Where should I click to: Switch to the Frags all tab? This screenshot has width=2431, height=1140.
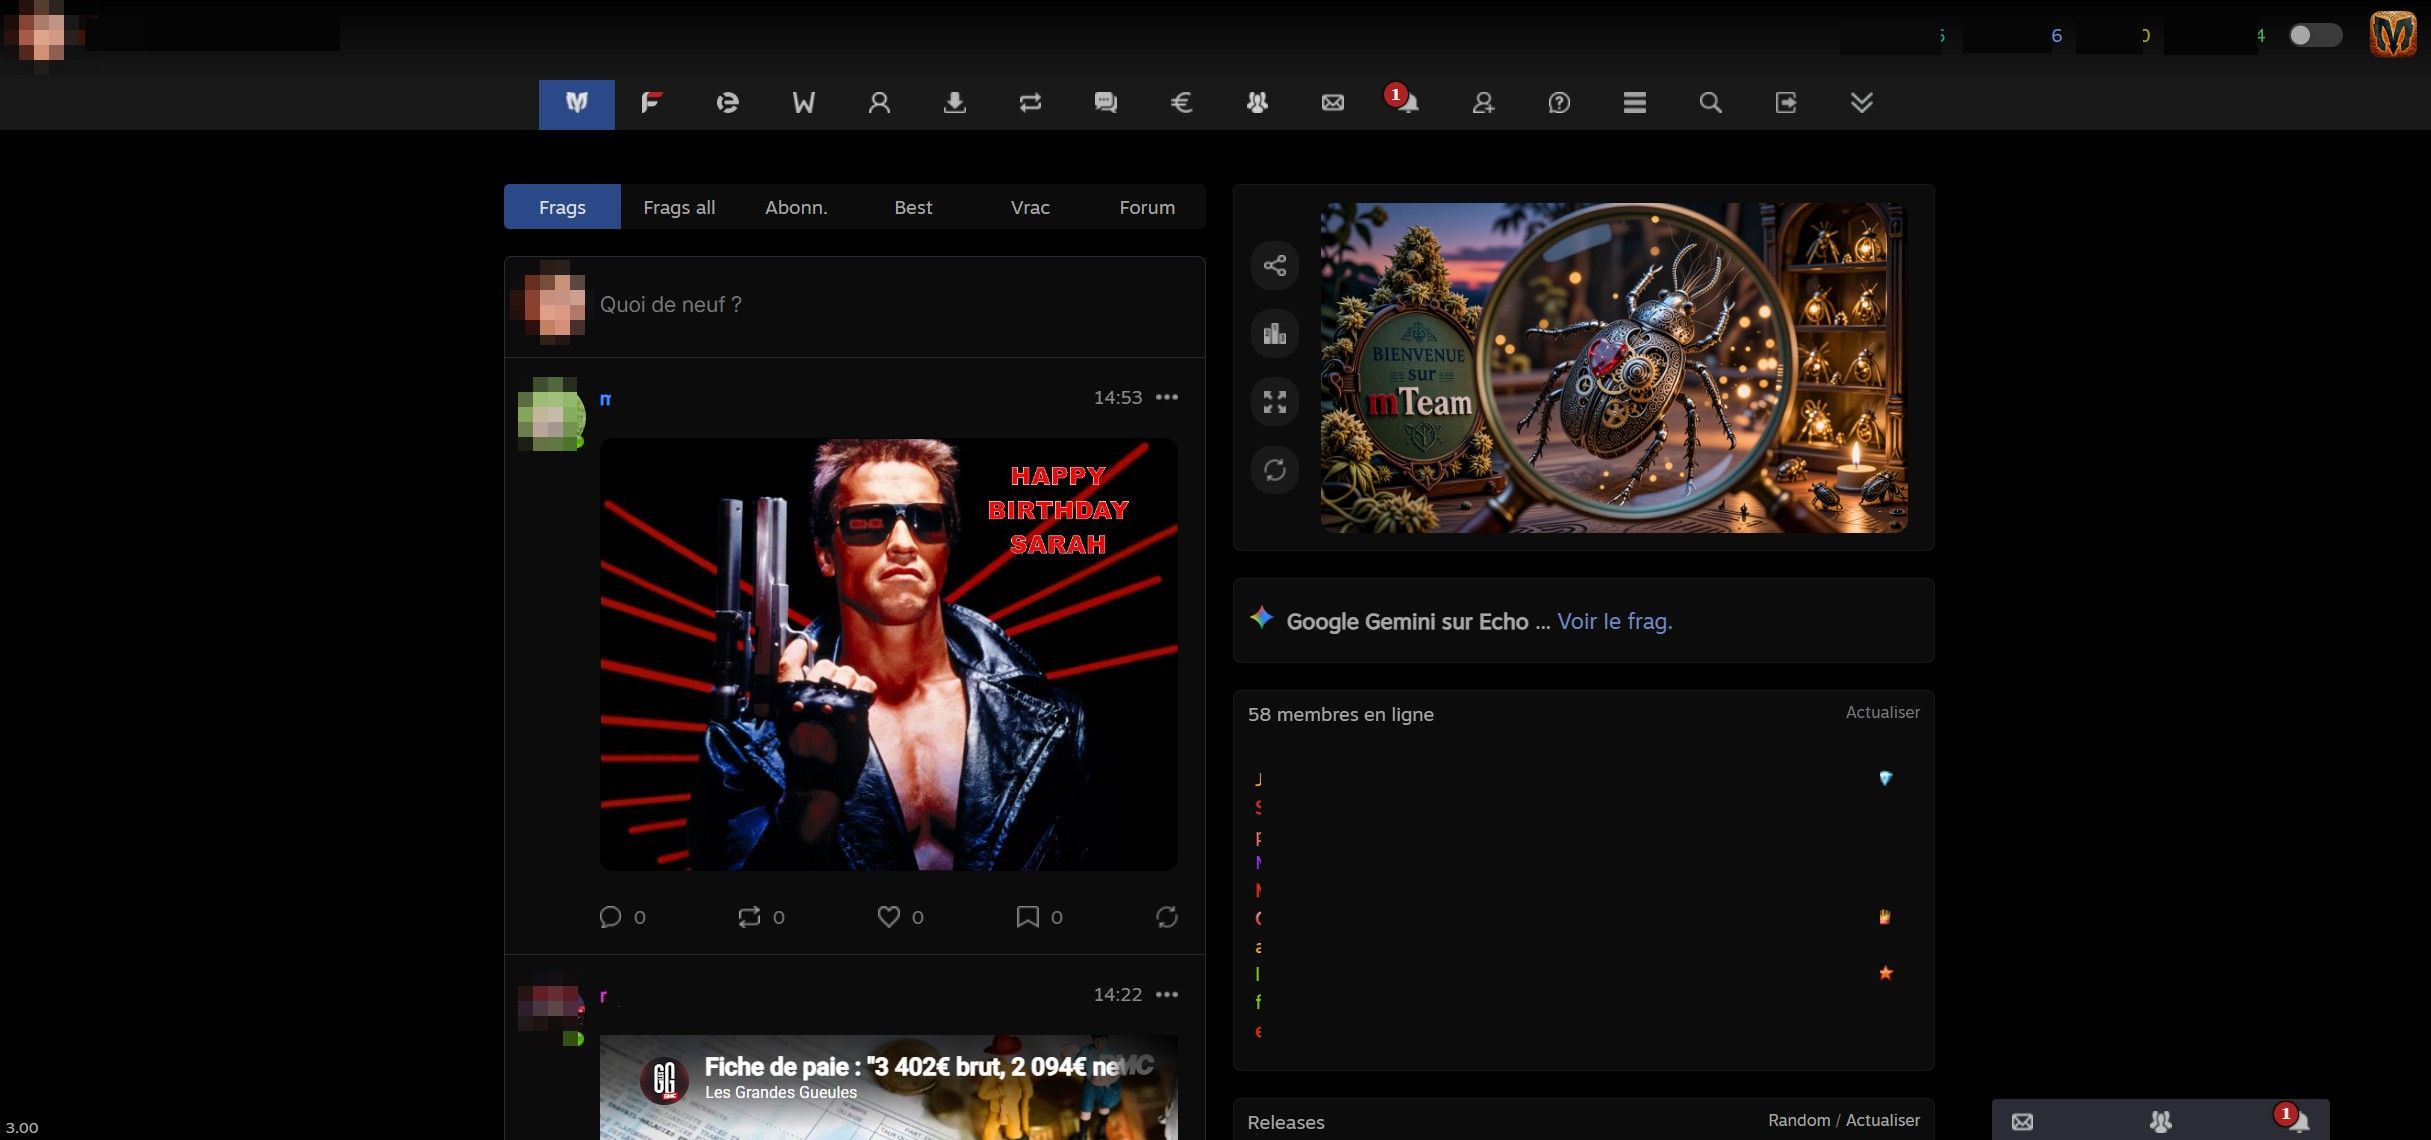678,207
